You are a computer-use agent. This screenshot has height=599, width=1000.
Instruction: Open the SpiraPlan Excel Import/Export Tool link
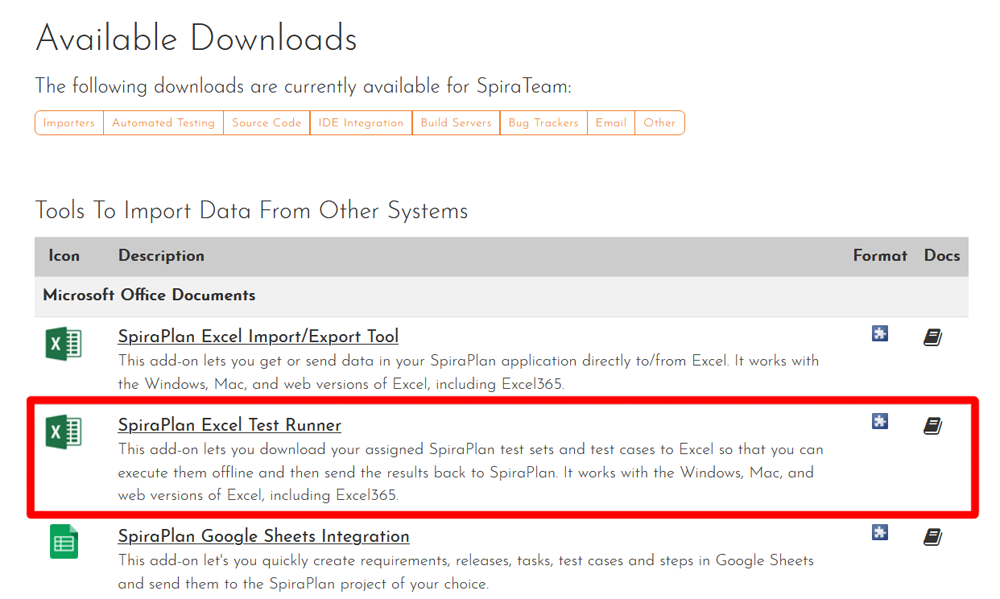258,336
